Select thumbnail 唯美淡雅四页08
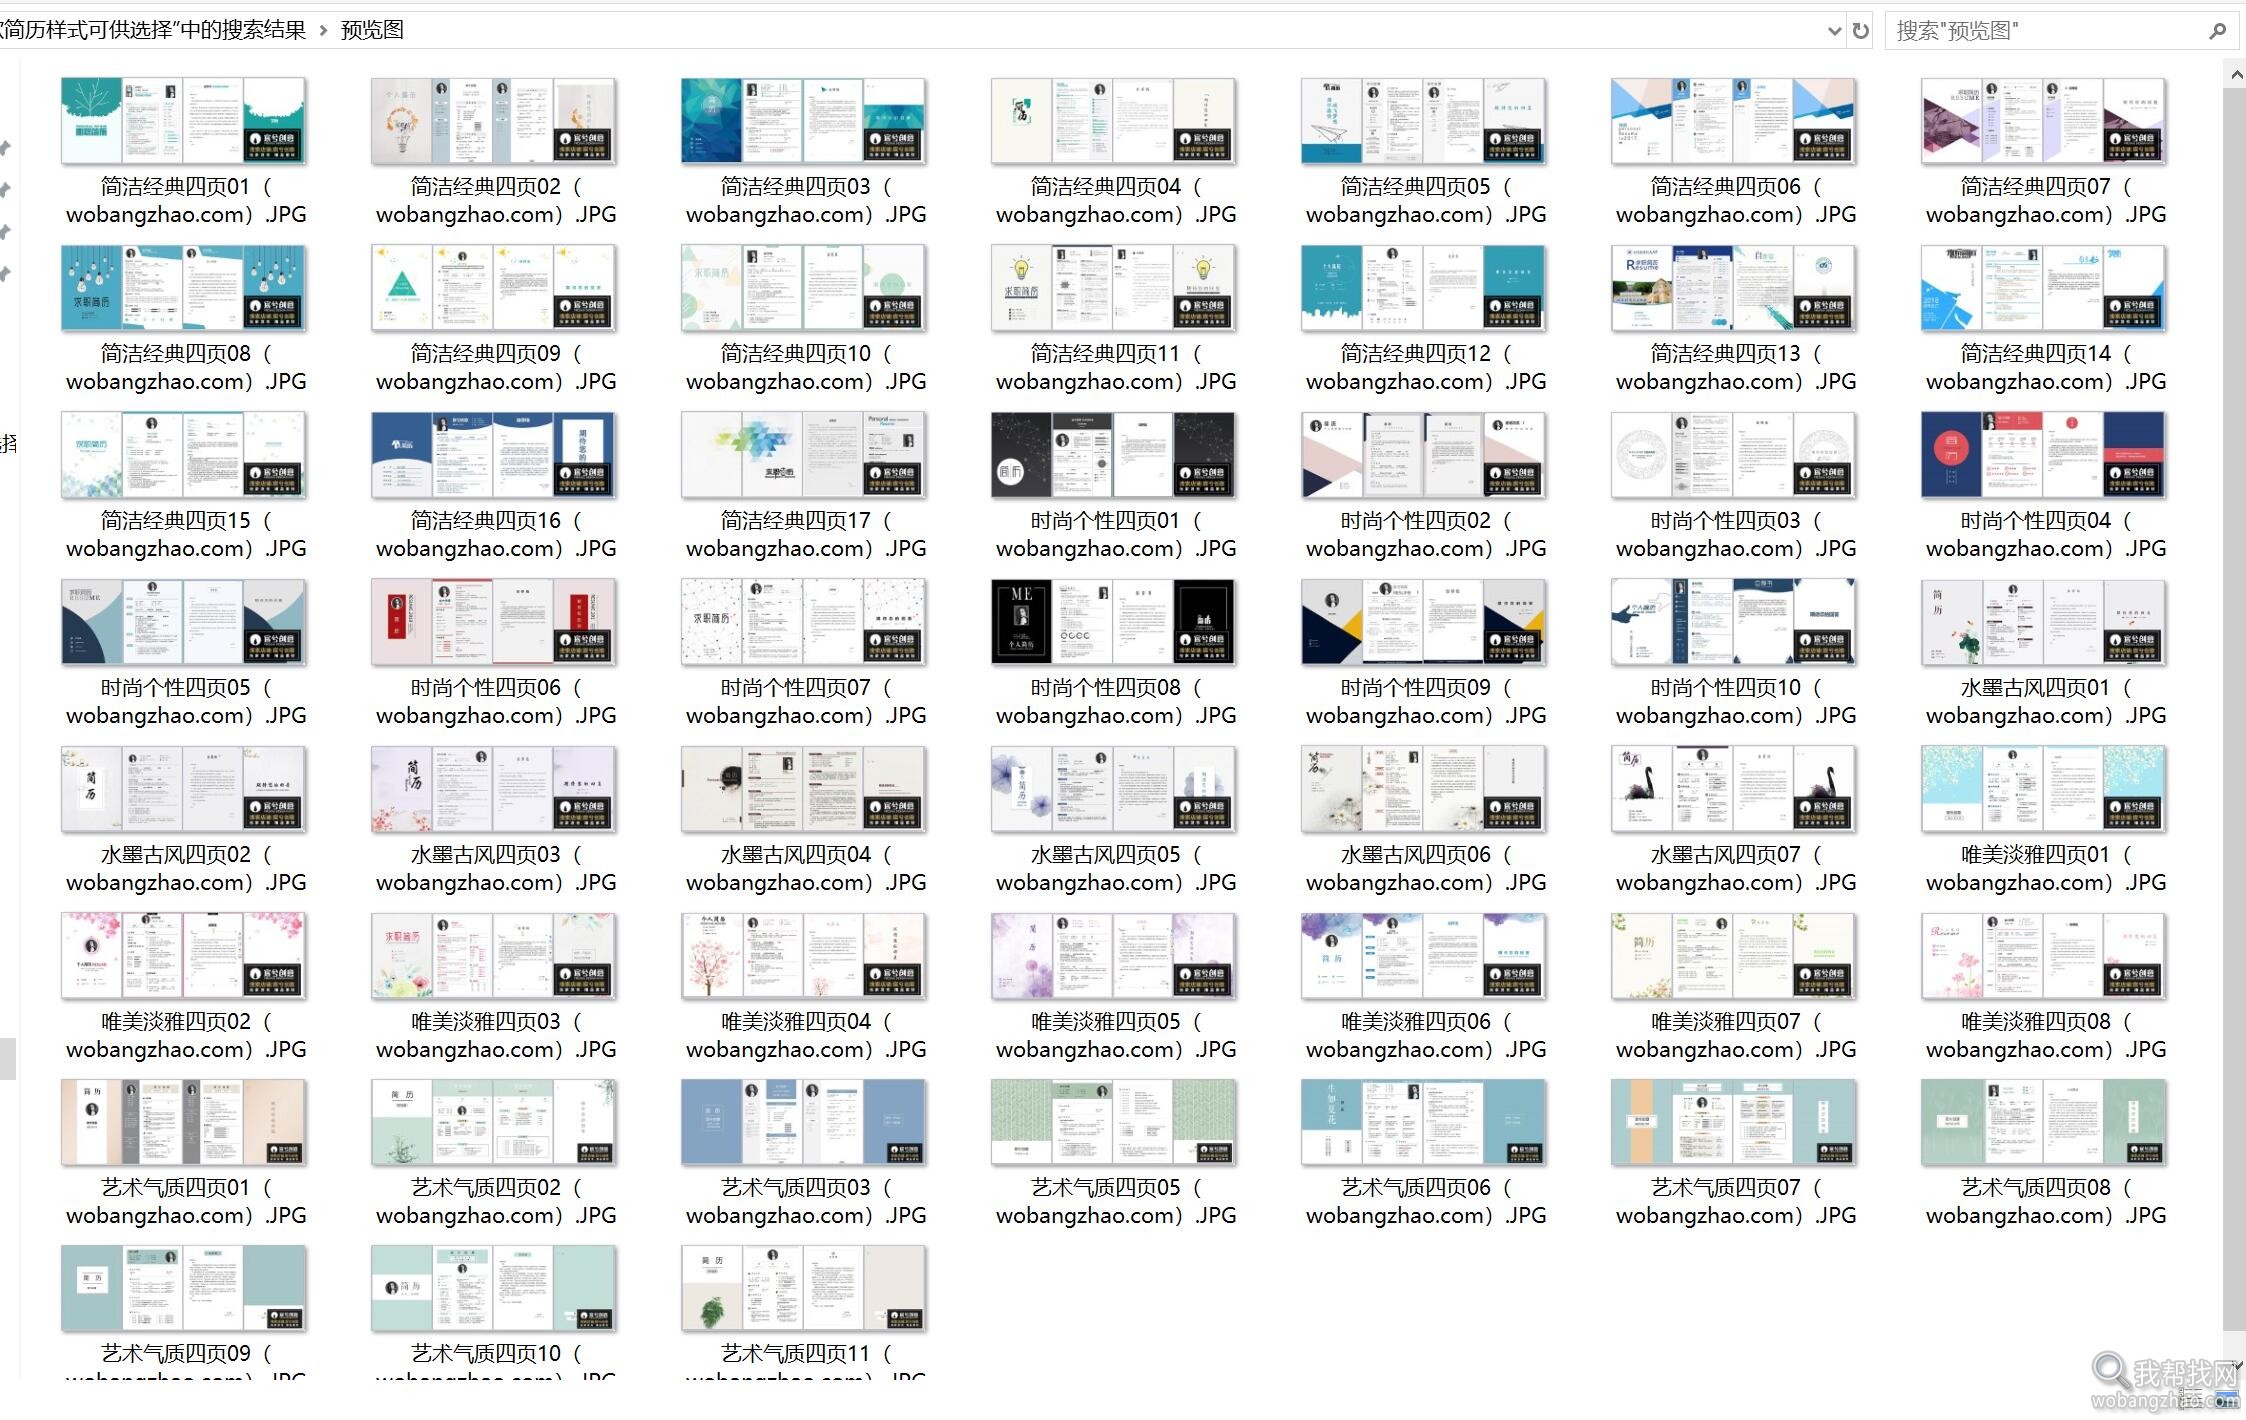2246x1420 pixels. [2044, 956]
